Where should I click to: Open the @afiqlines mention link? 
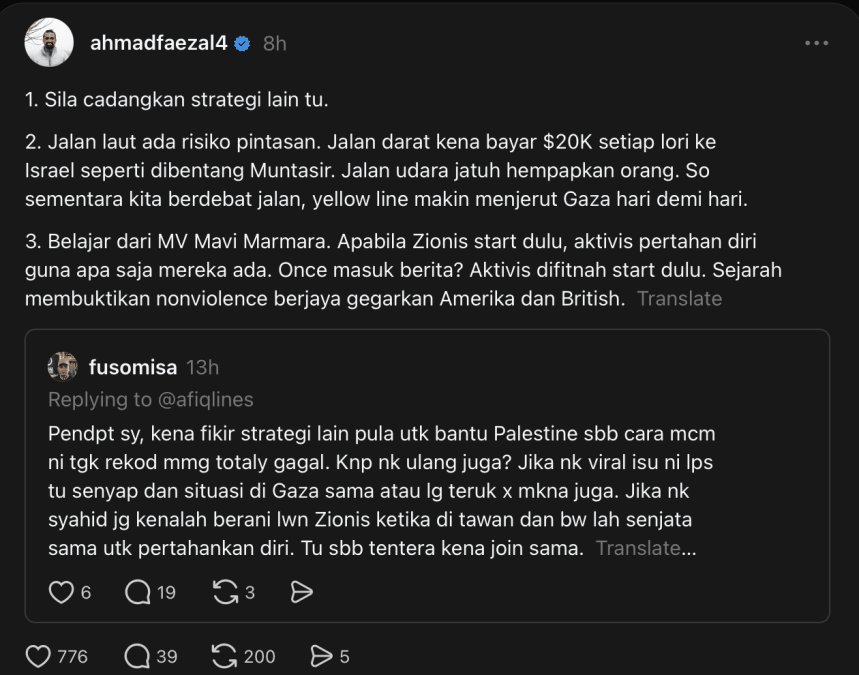point(206,399)
